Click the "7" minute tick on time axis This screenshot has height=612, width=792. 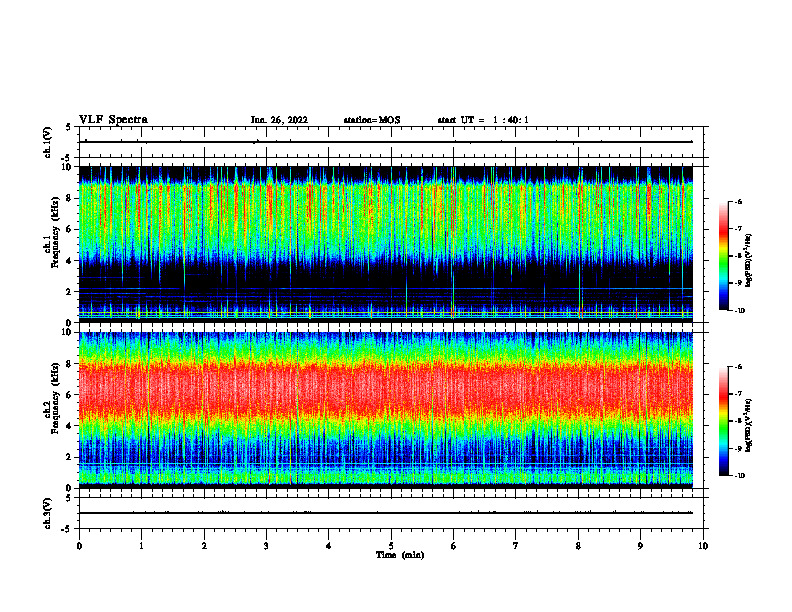click(516, 546)
